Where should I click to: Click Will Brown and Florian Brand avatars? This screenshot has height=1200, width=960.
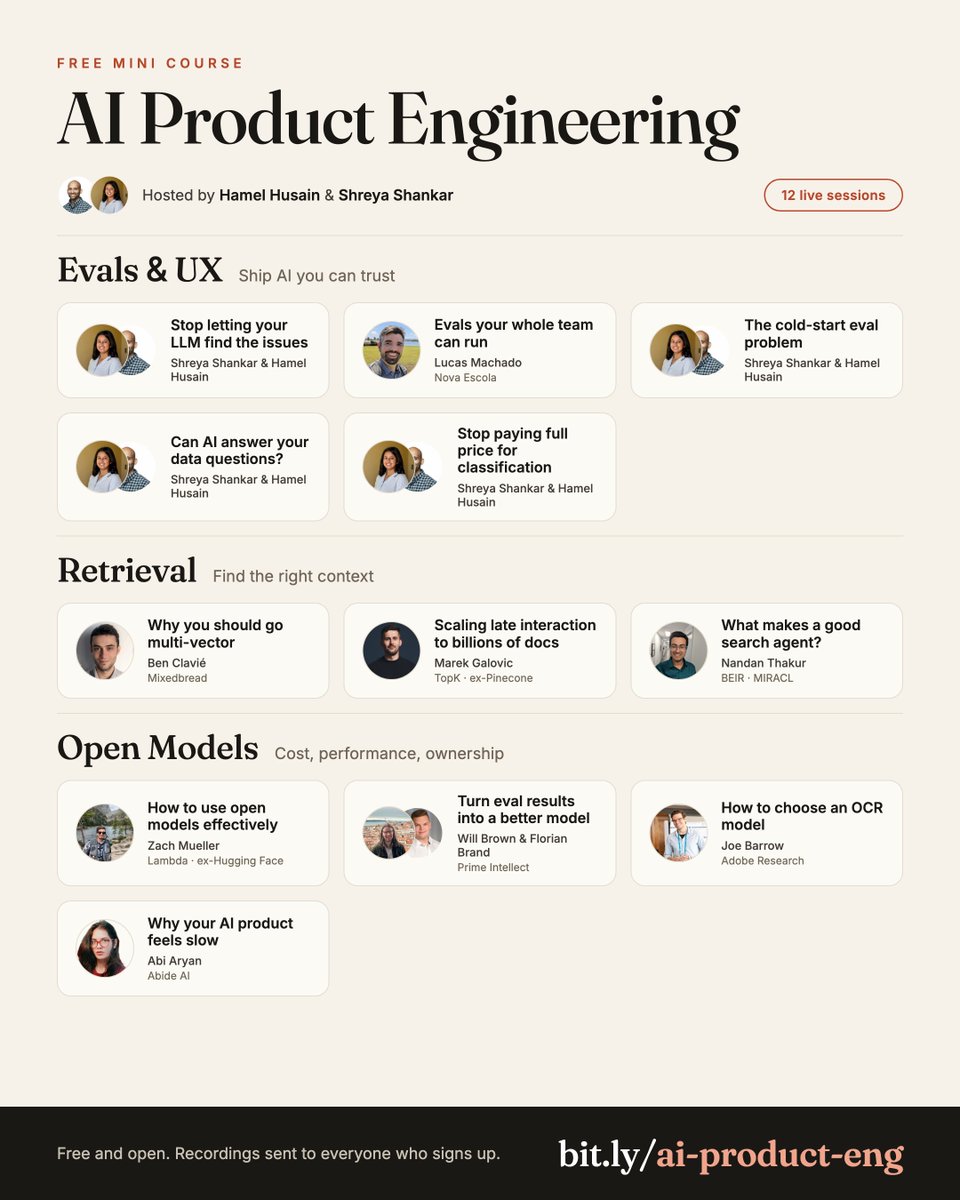tap(403, 833)
